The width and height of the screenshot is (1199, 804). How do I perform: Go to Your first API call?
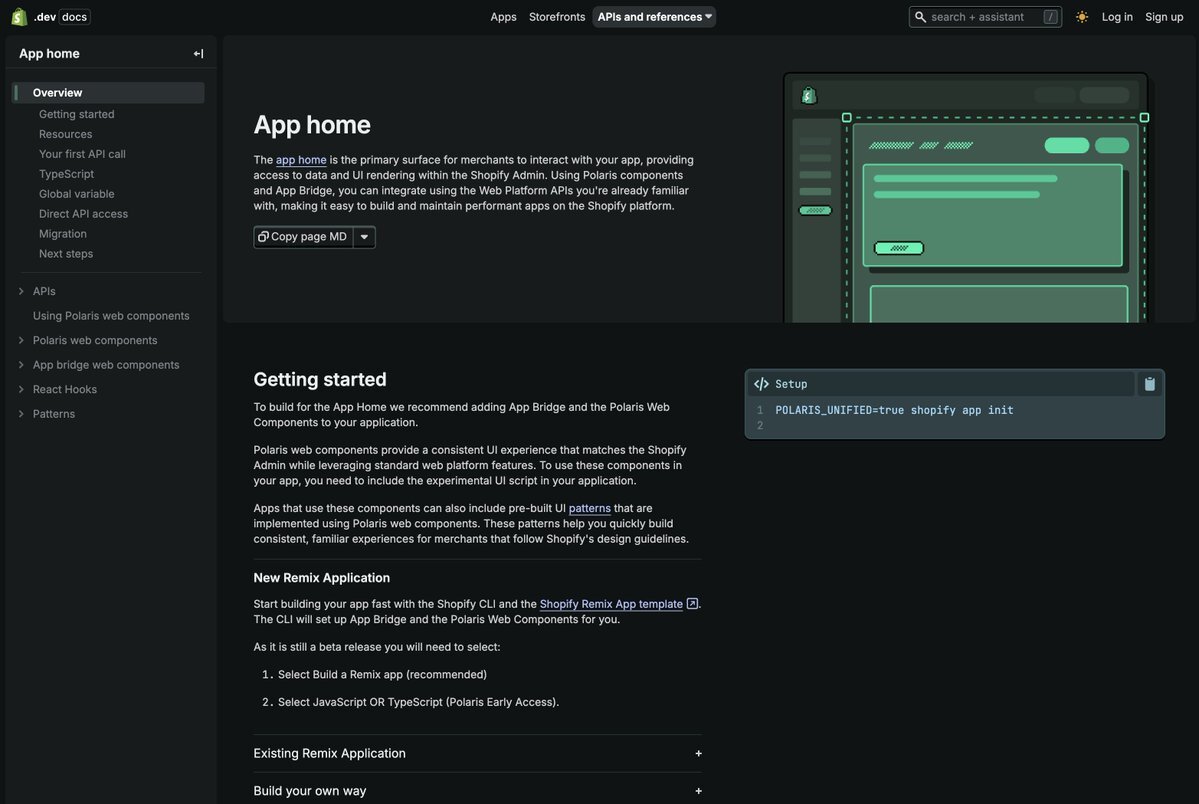(82, 154)
